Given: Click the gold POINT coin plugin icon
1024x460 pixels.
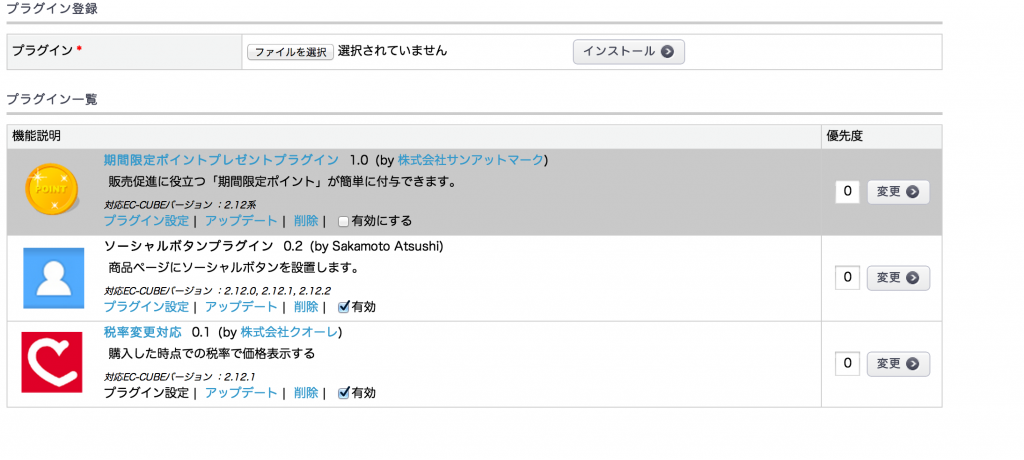Looking at the screenshot, I should click(52, 189).
